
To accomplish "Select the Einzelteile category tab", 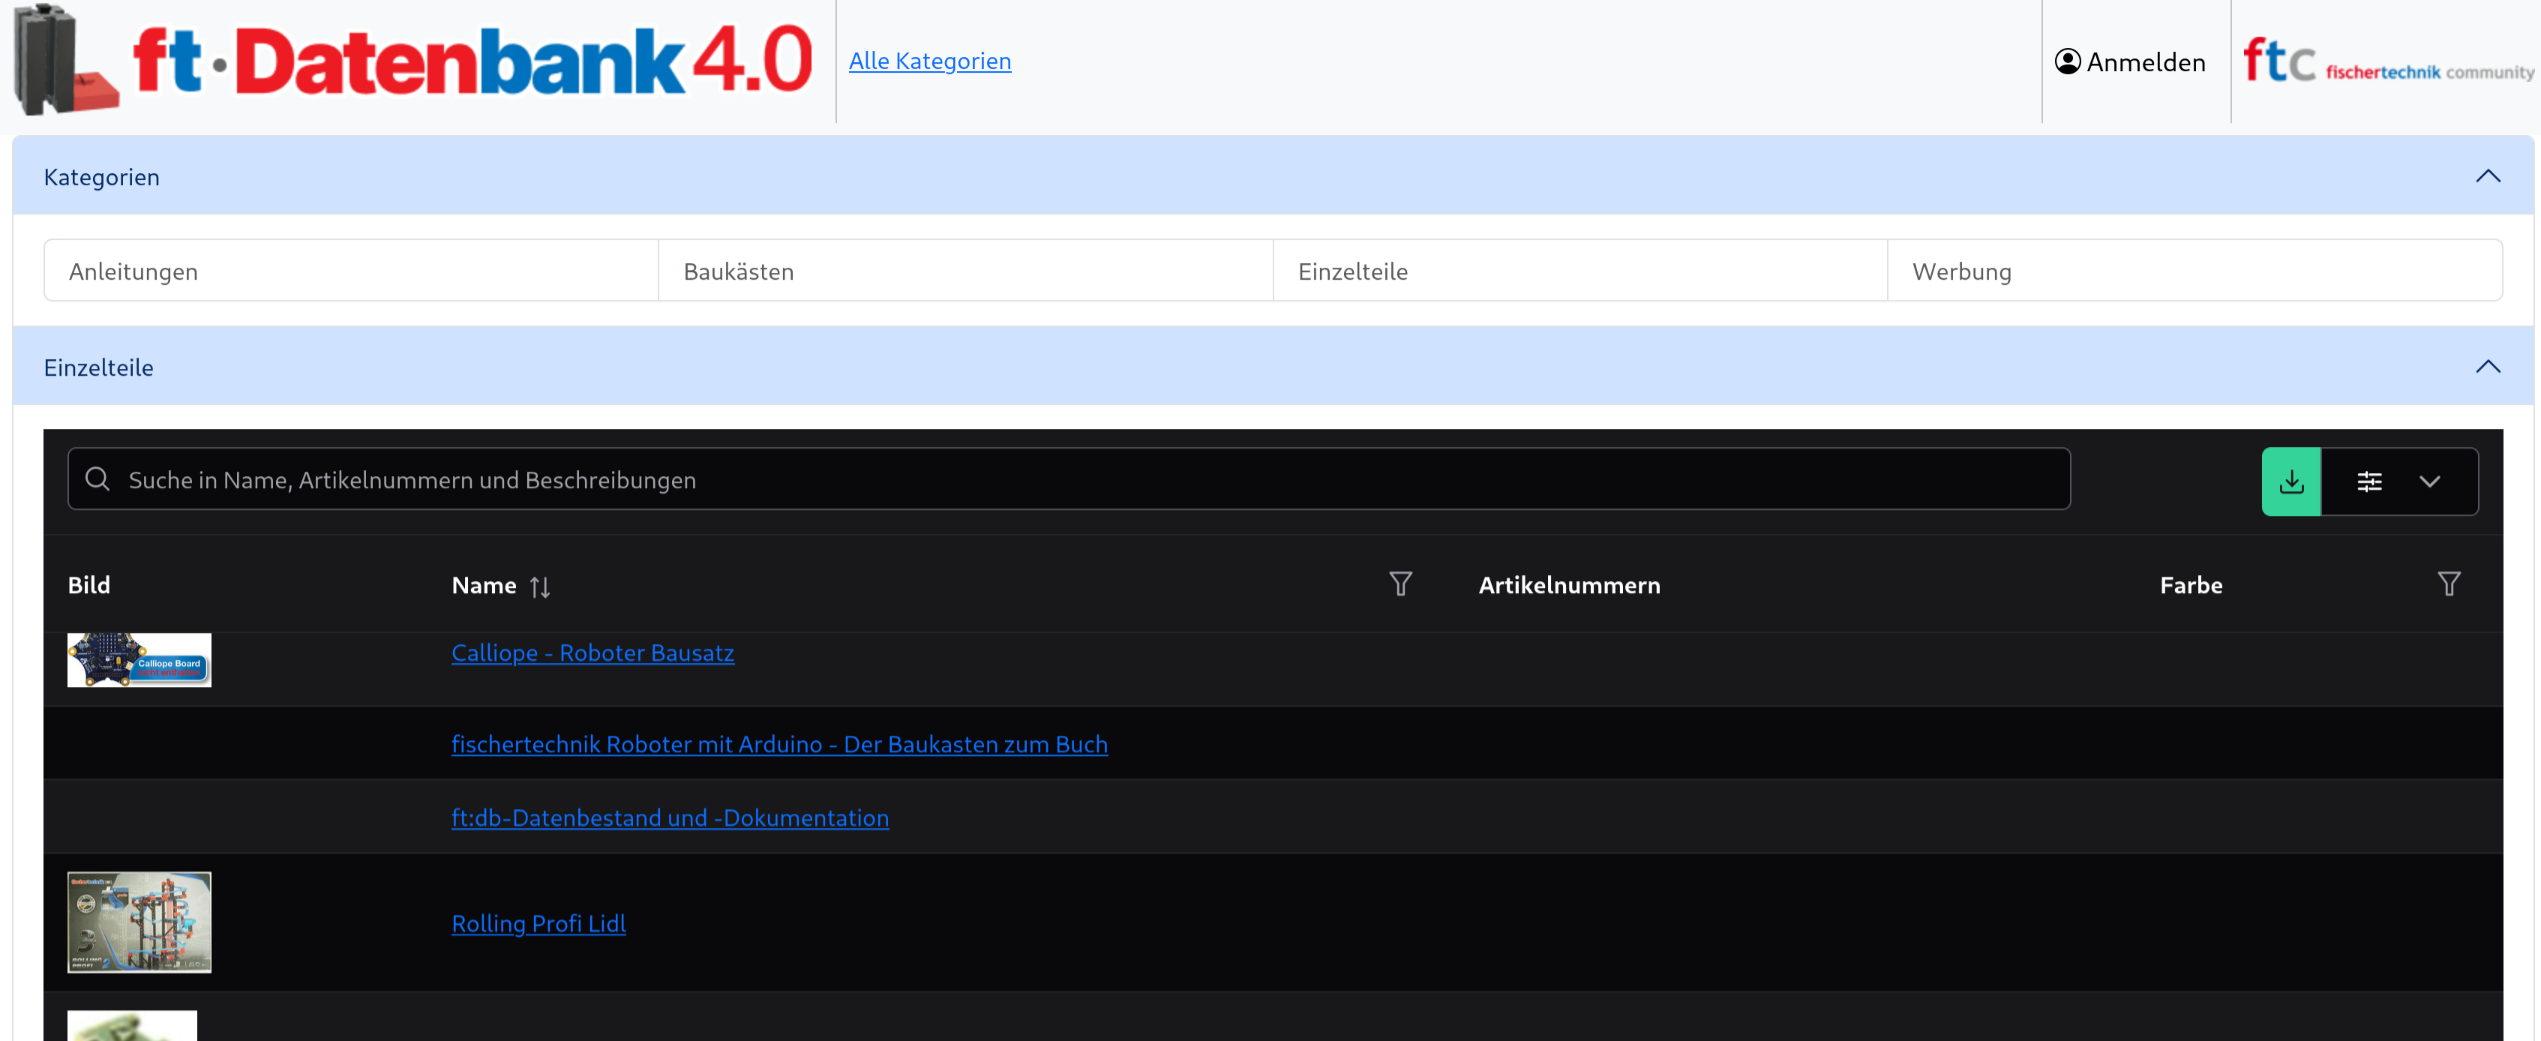I will coord(1580,270).
